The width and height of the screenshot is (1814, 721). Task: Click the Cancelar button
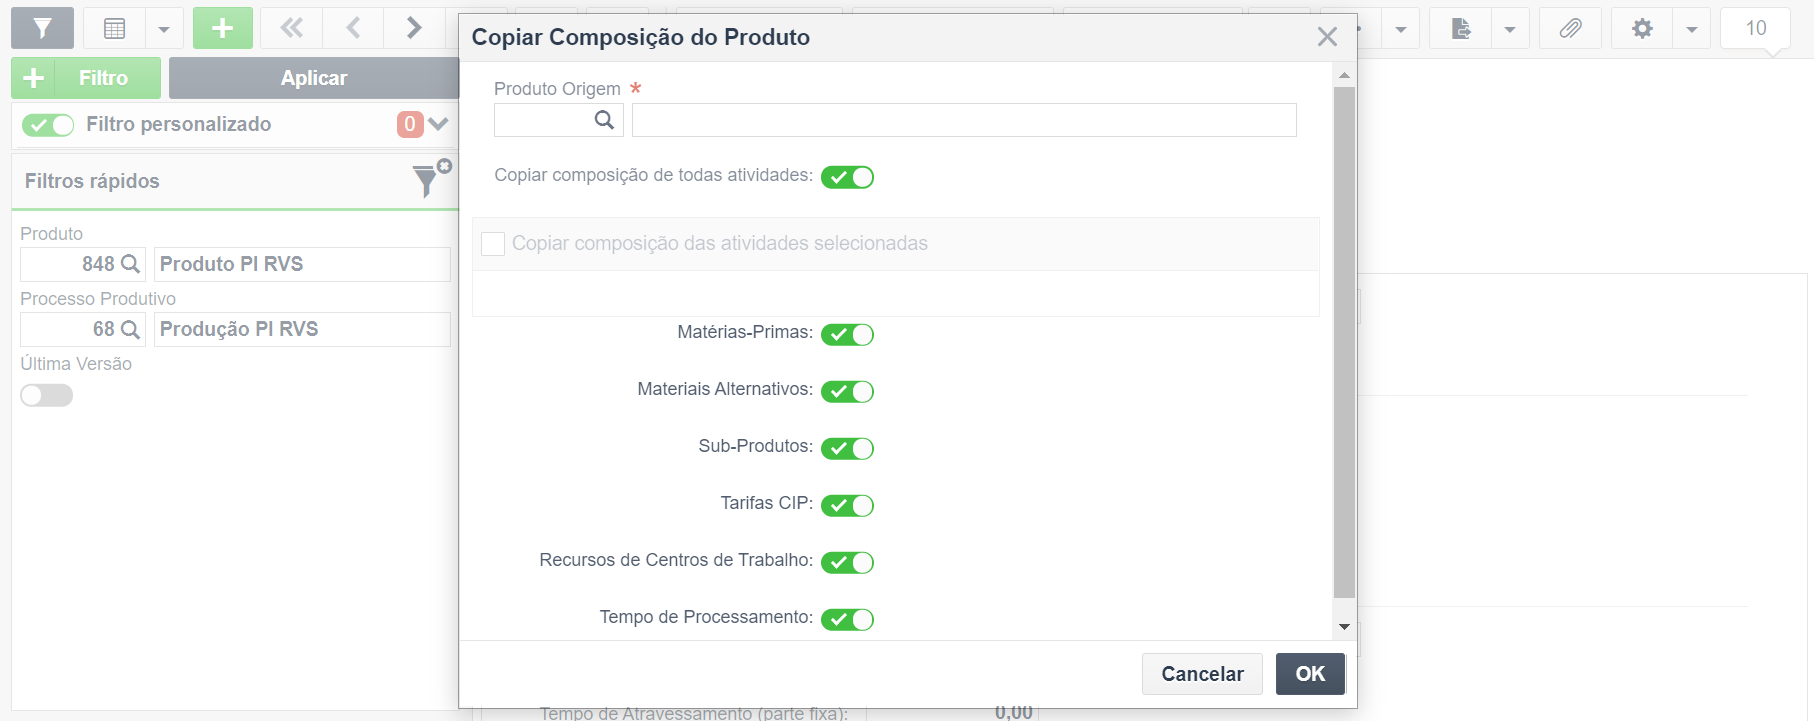(1202, 674)
